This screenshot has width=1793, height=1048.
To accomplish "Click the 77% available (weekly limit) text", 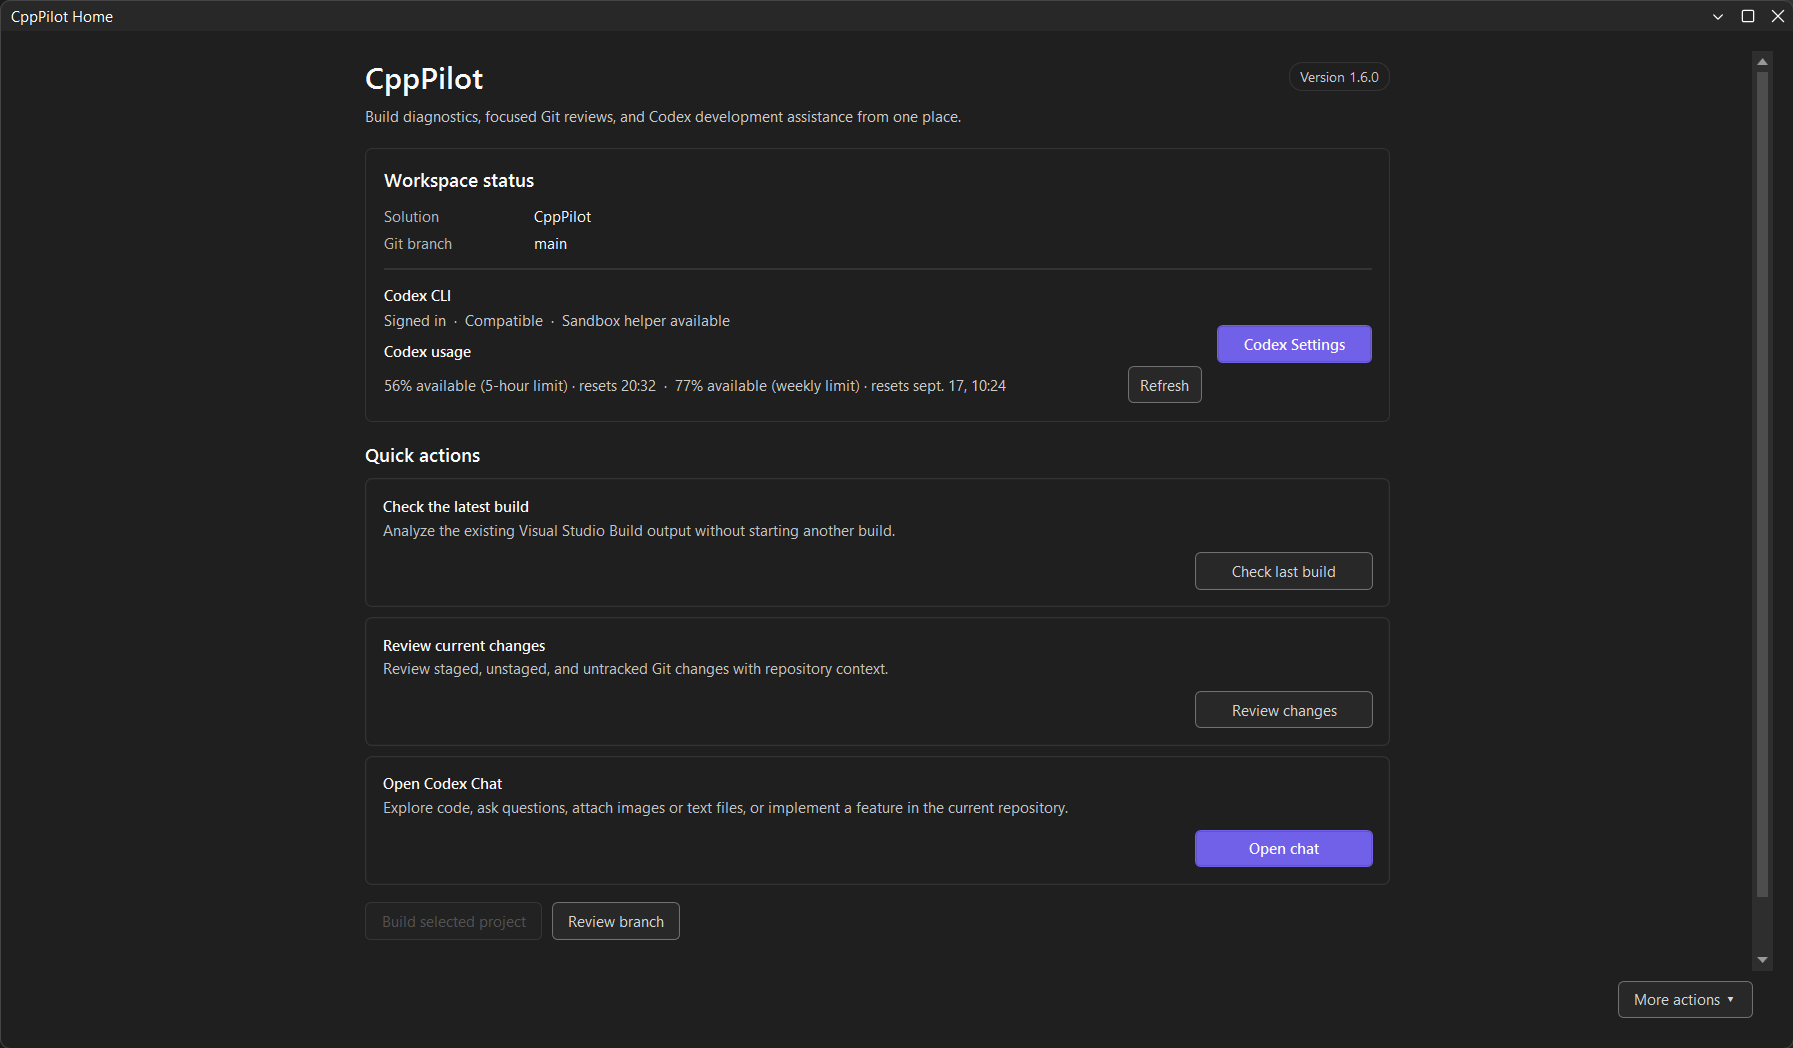I will [x=767, y=386].
